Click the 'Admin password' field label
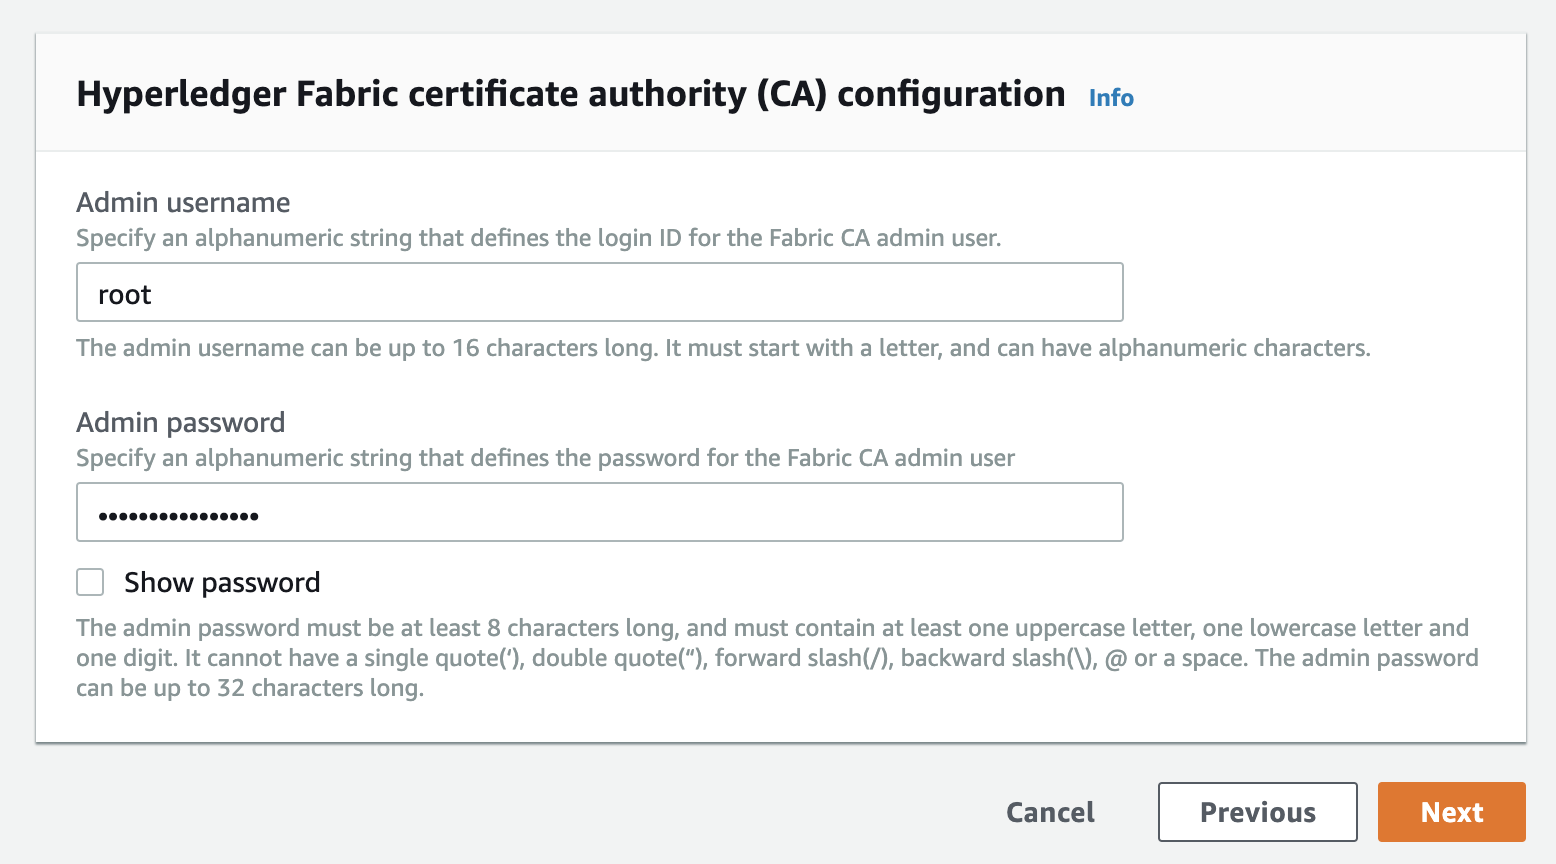This screenshot has width=1556, height=864. [x=181, y=423]
